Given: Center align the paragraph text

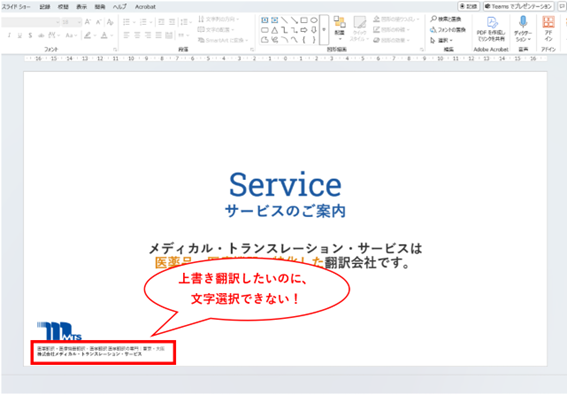Looking at the screenshot, I should (137, 35).
